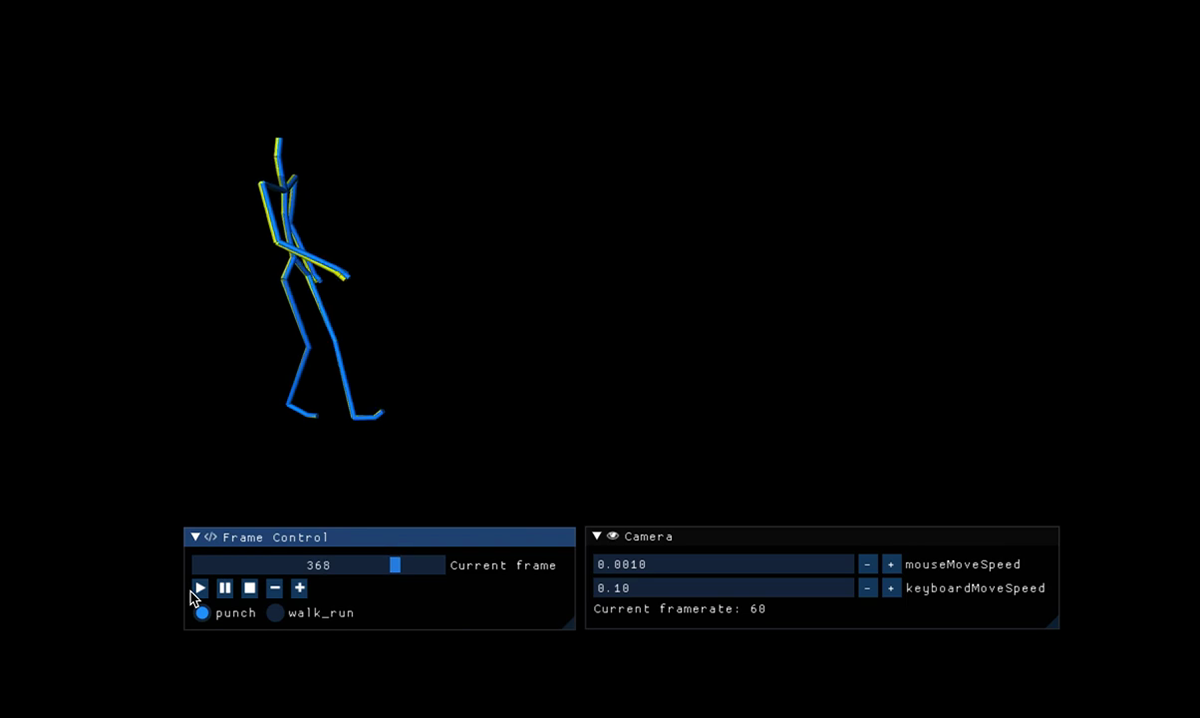Increase mouseMoveSpeed with plus button
This screenshot has height=718, width=1200.
891,564
